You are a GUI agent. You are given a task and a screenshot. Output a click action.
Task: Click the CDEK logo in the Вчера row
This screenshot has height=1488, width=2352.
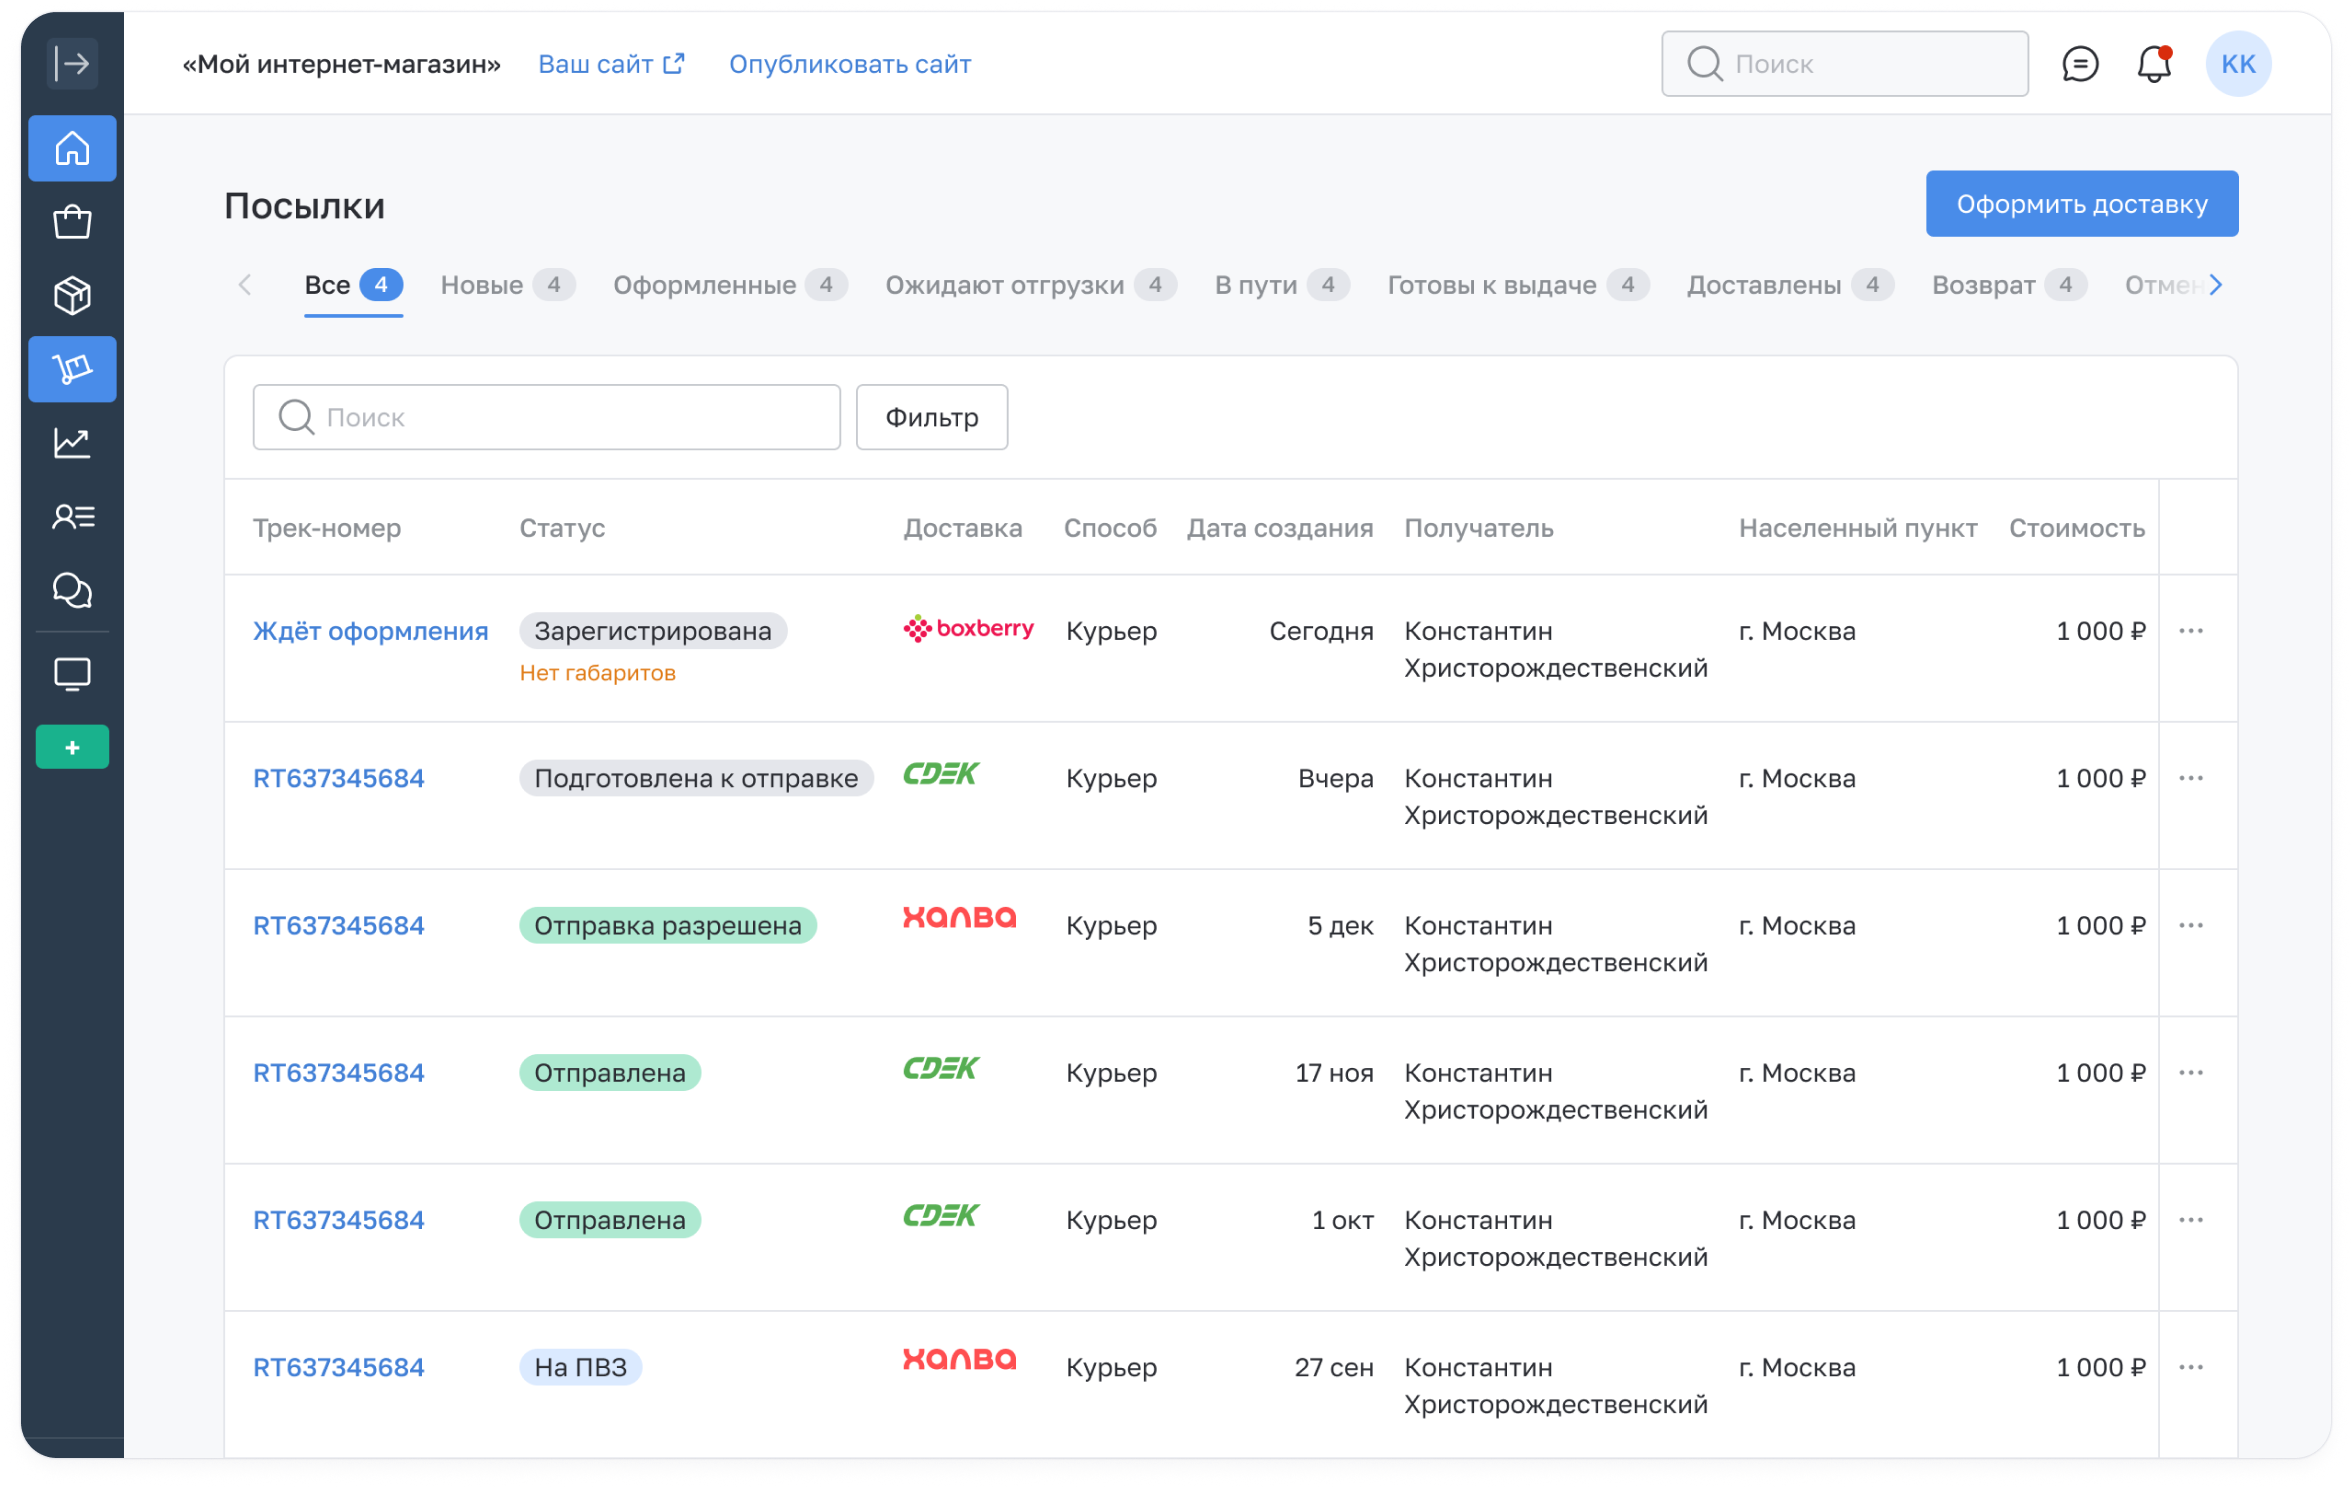pyautogui.click(x=940, y=774)
